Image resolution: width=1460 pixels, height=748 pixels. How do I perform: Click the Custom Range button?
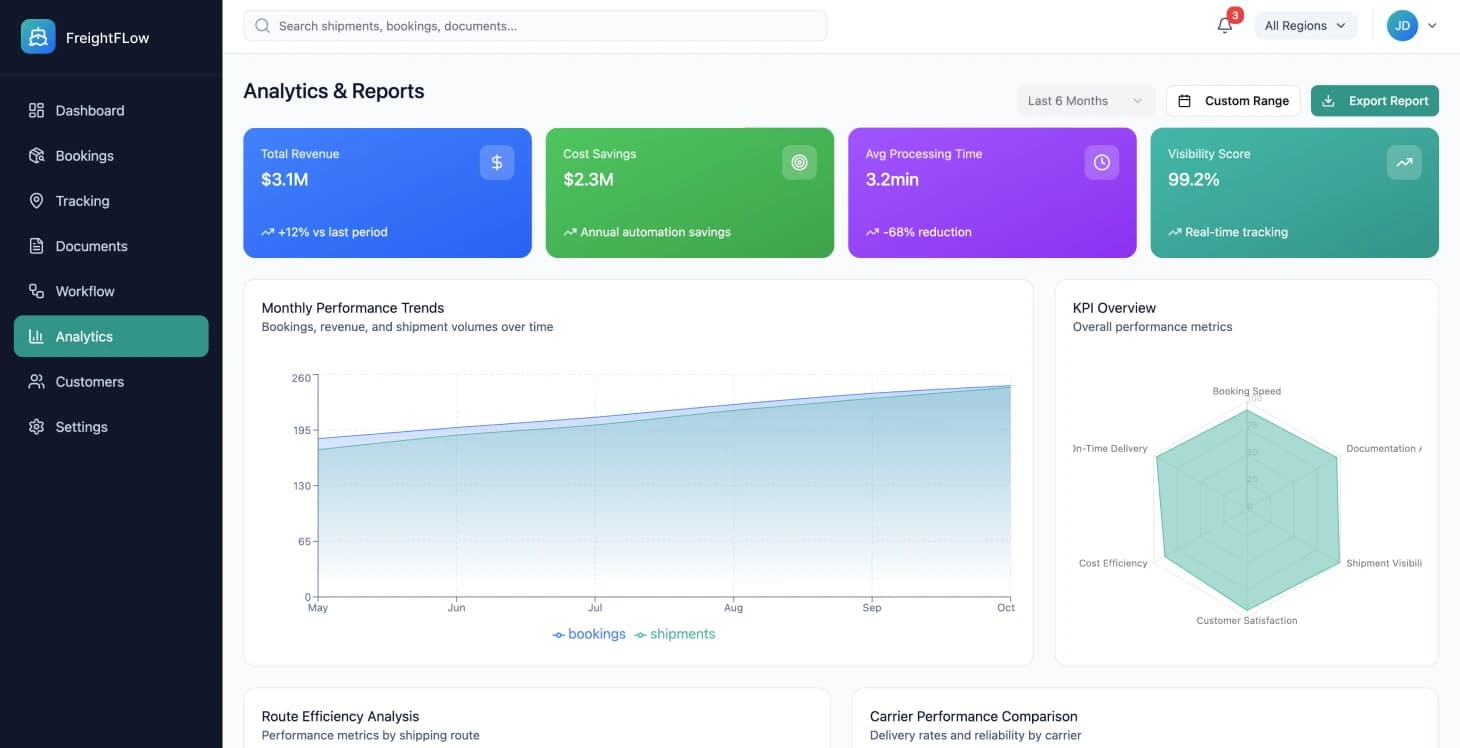point(1233,101)
